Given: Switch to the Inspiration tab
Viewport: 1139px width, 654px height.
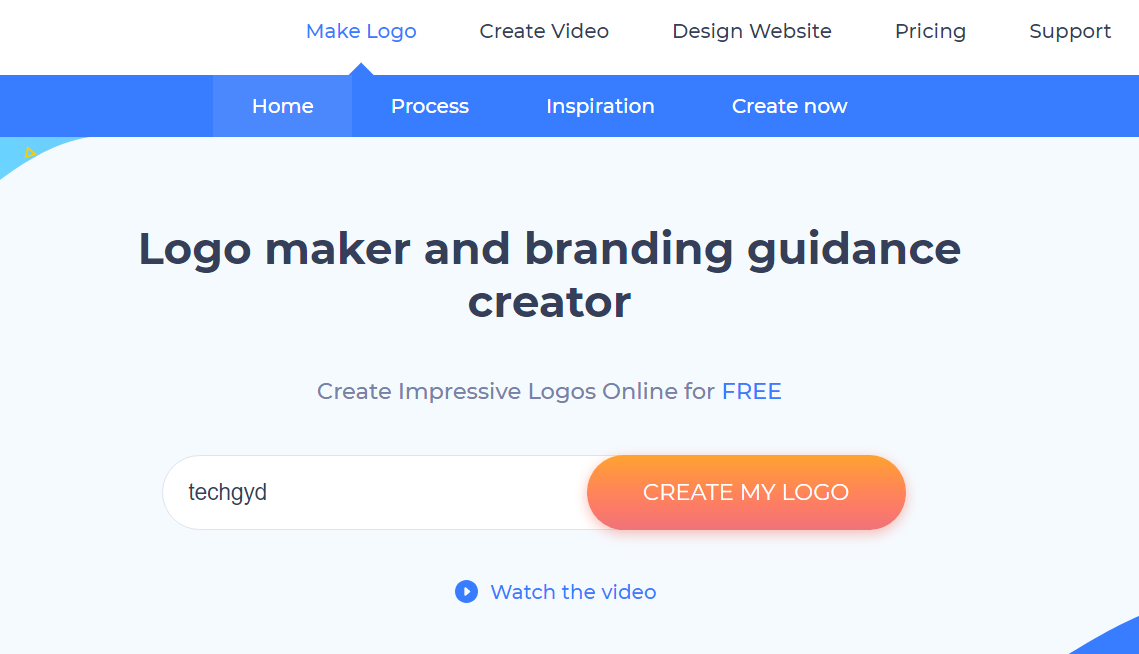Looking at the screenshot, I should (600, 106).
